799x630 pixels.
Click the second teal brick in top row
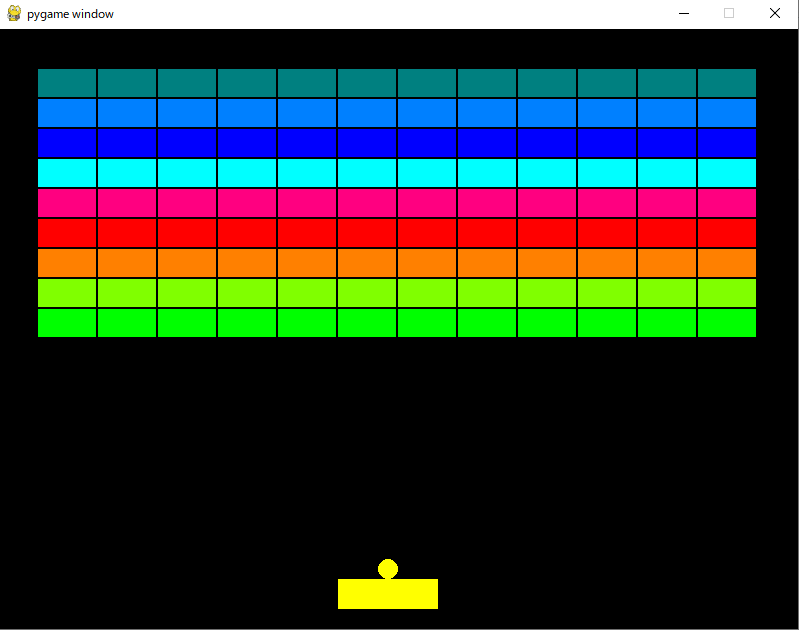(127, 83)
